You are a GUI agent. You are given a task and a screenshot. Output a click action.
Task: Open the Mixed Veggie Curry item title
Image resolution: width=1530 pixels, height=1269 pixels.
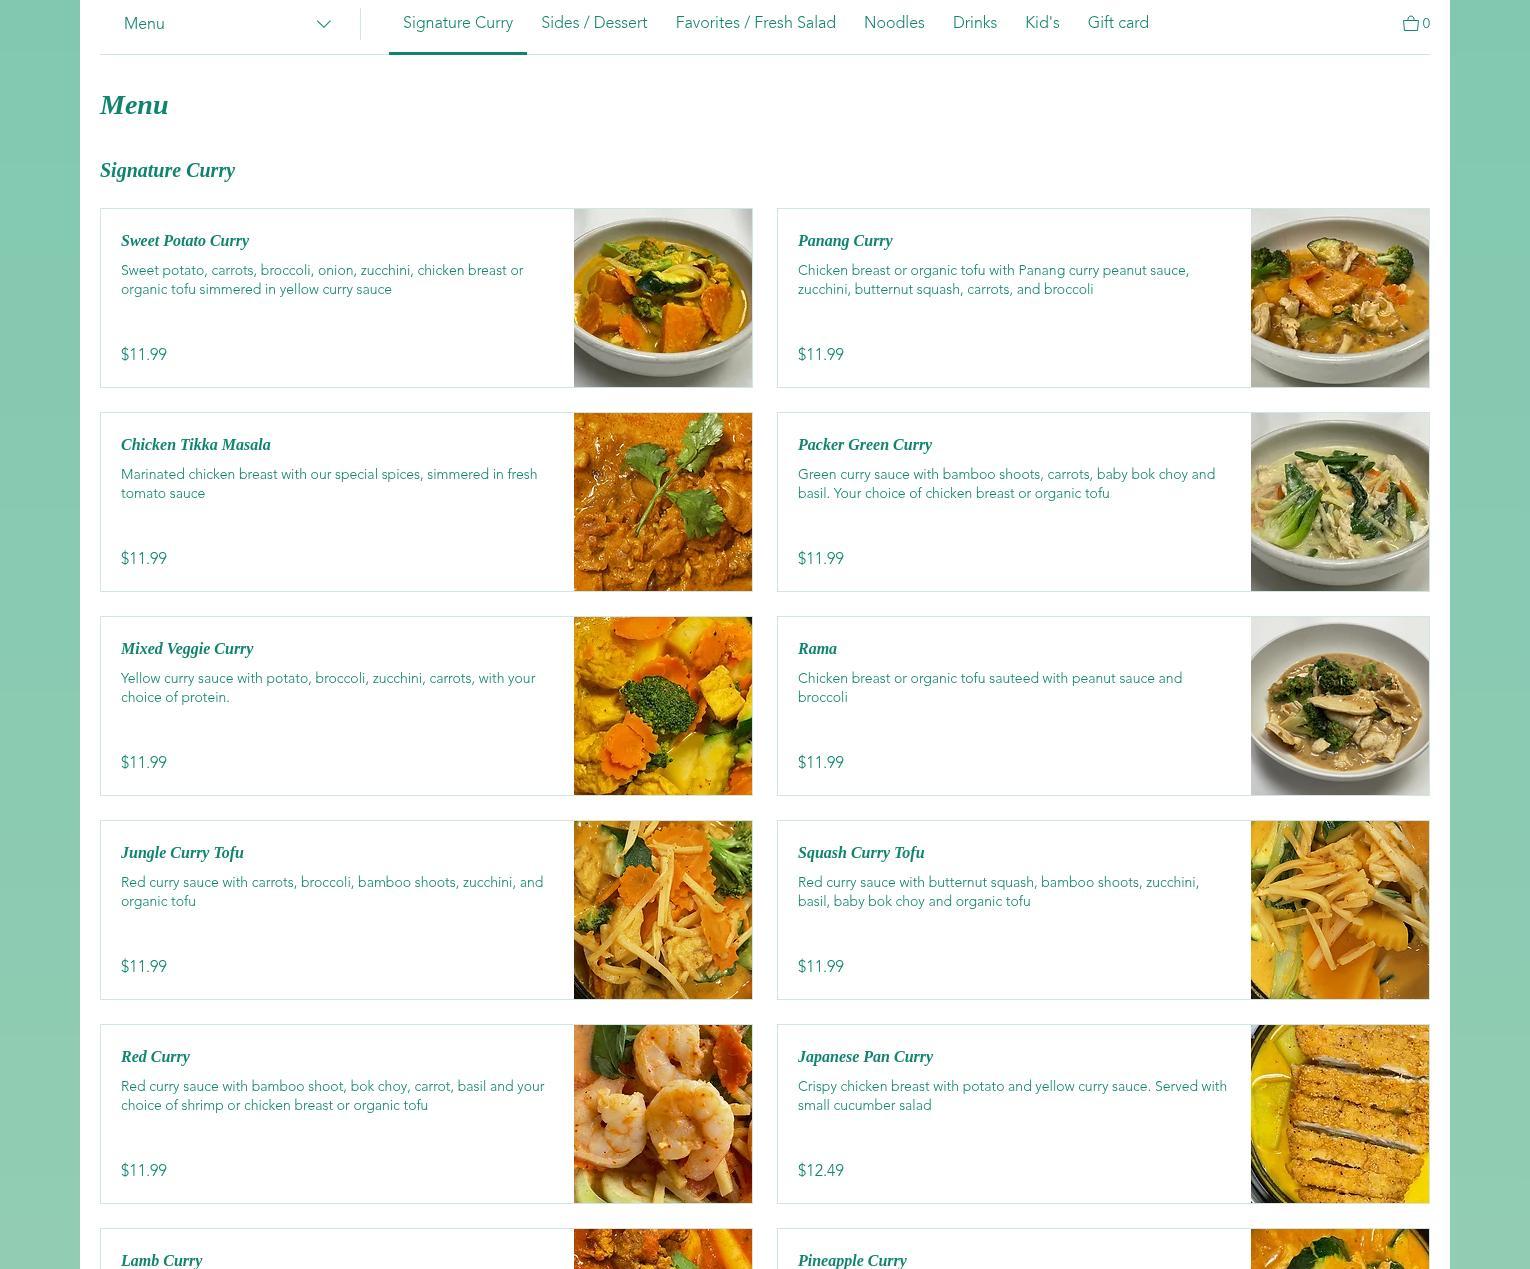[x=187, y=649]
